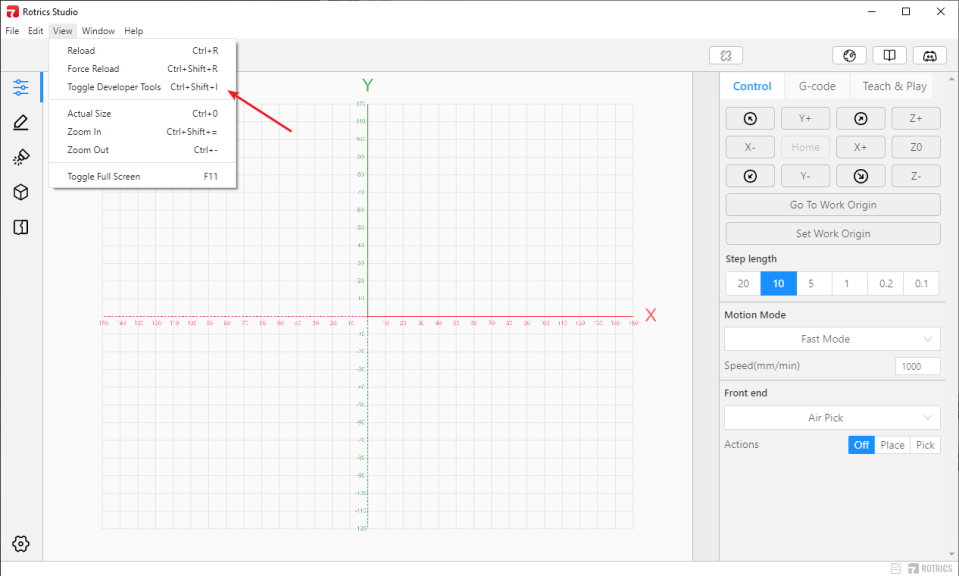Choose Toggle Full Screen entry

pyautogui.click(x=143, y=177)
